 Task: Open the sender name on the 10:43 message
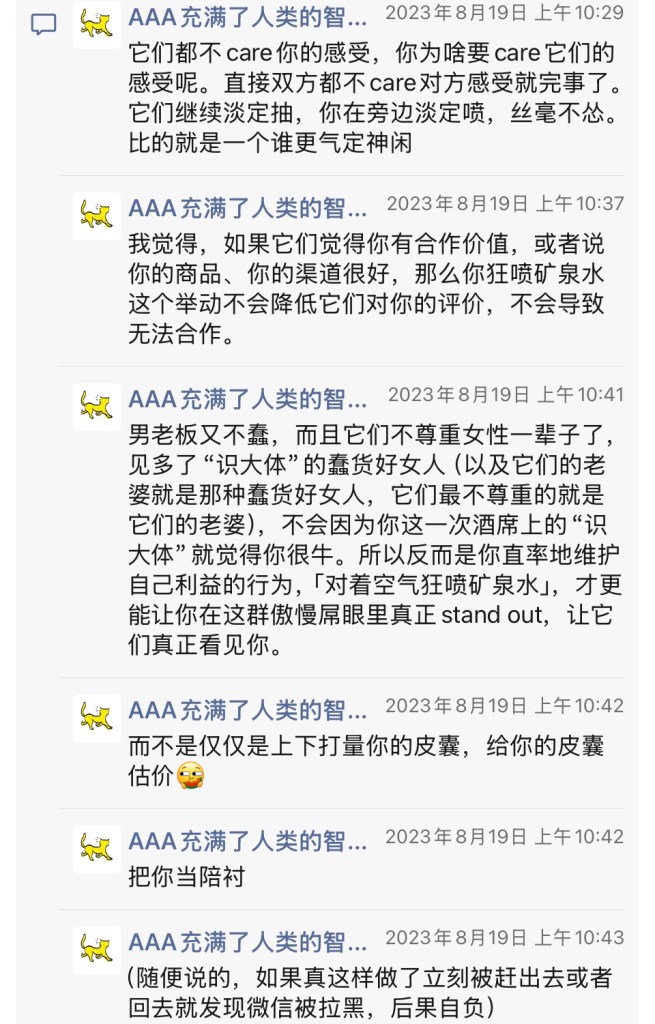(247, 942)
